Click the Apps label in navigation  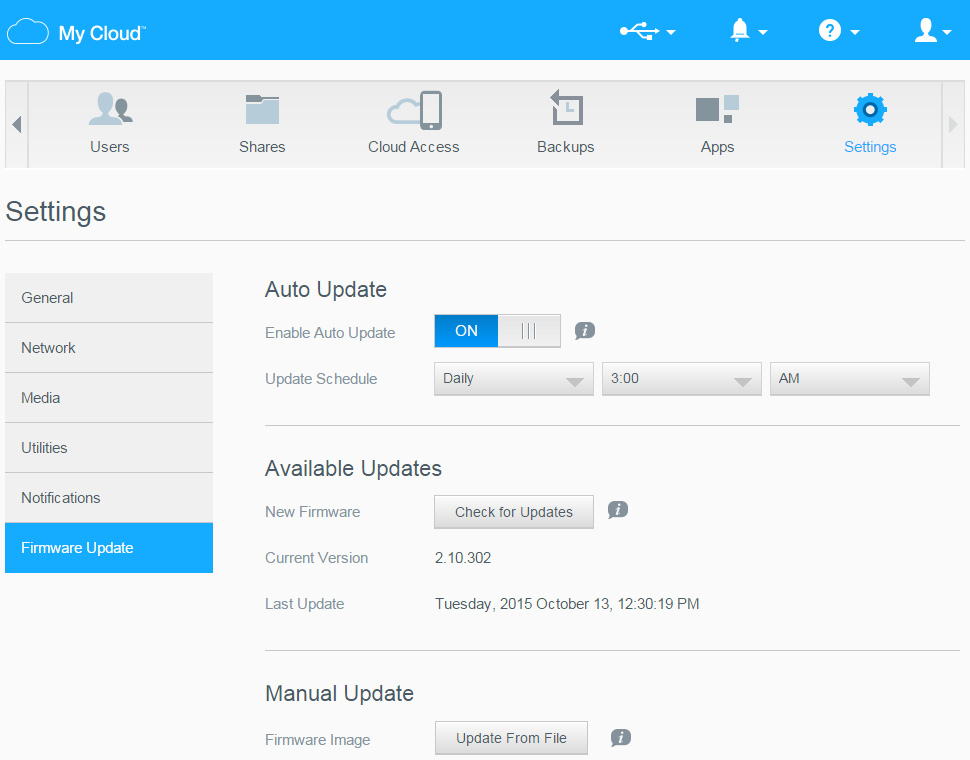click(718, 147)
